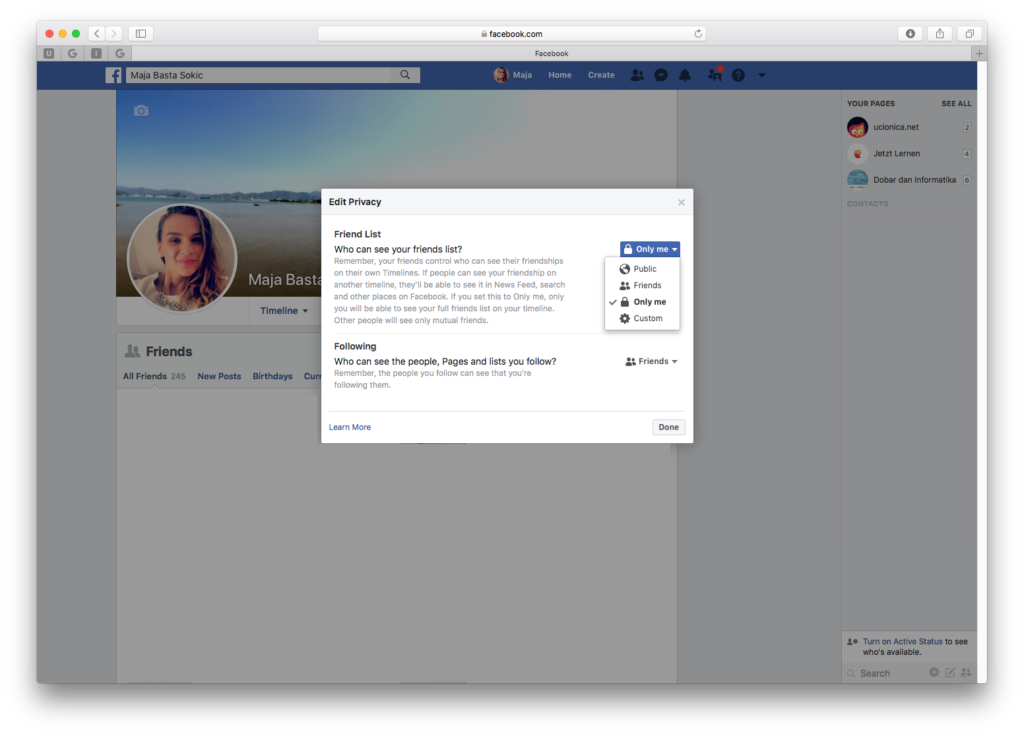This screenshot has height=736, width=1024.
Task: Click the Help question mark icon
Action: coord(738,75)
